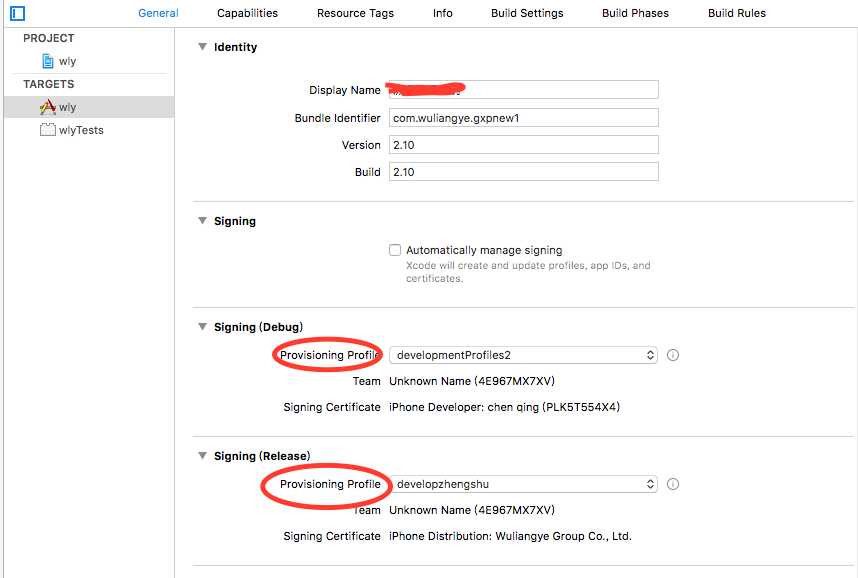Select the wly app target icon

click(48, 107)
